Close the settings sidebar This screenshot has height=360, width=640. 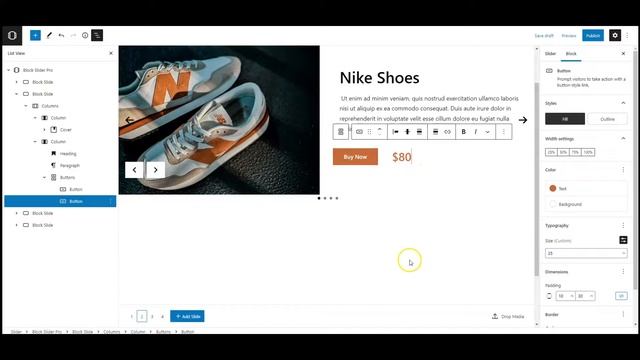point(623,53)
